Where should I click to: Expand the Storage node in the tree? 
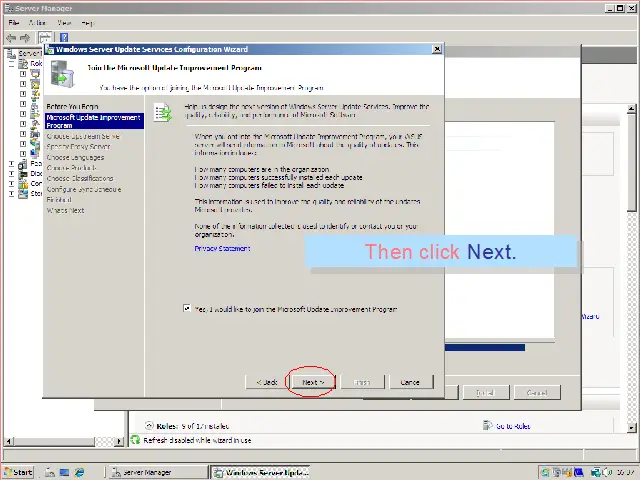pyautogui.click(x=11, y=193)
